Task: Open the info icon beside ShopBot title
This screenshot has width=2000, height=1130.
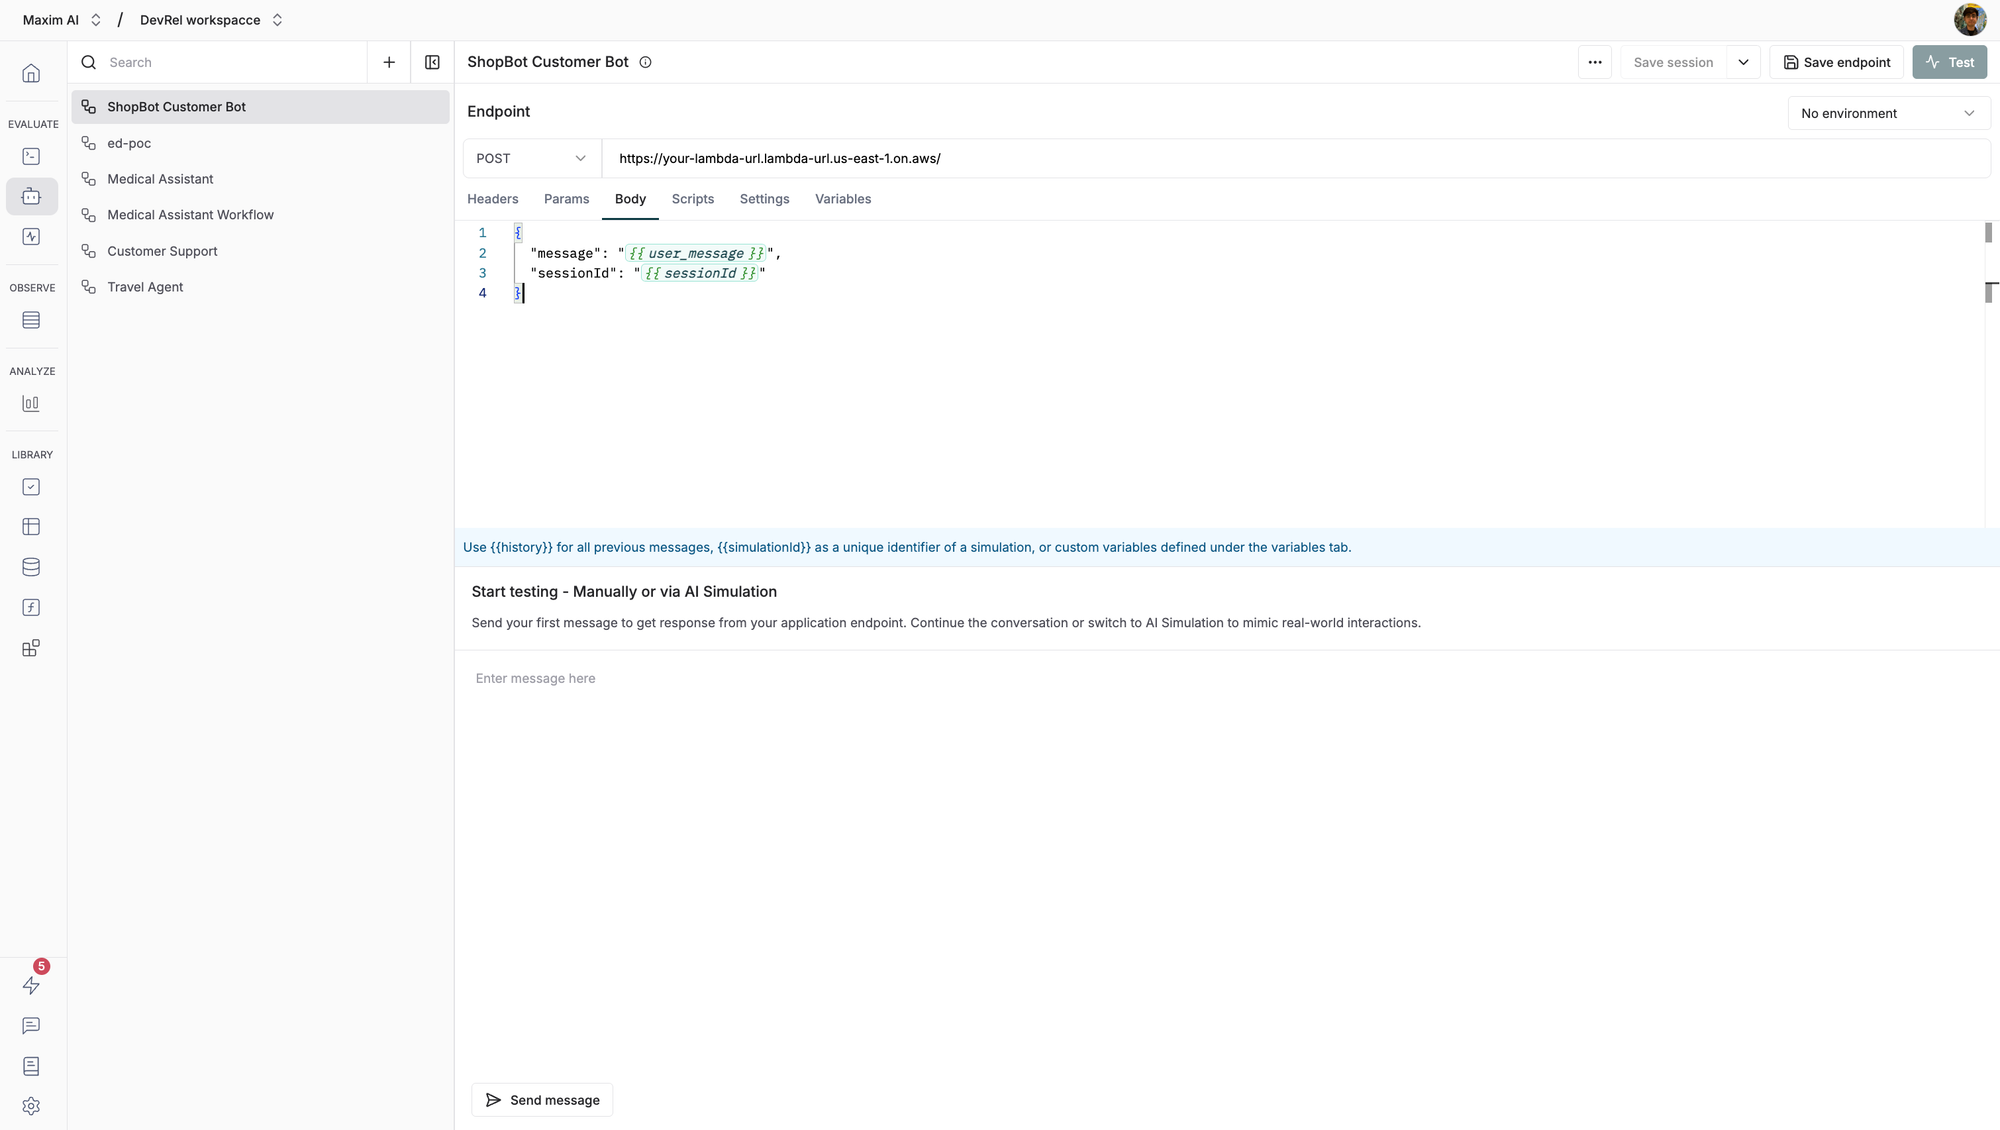Action: point(645,62)
